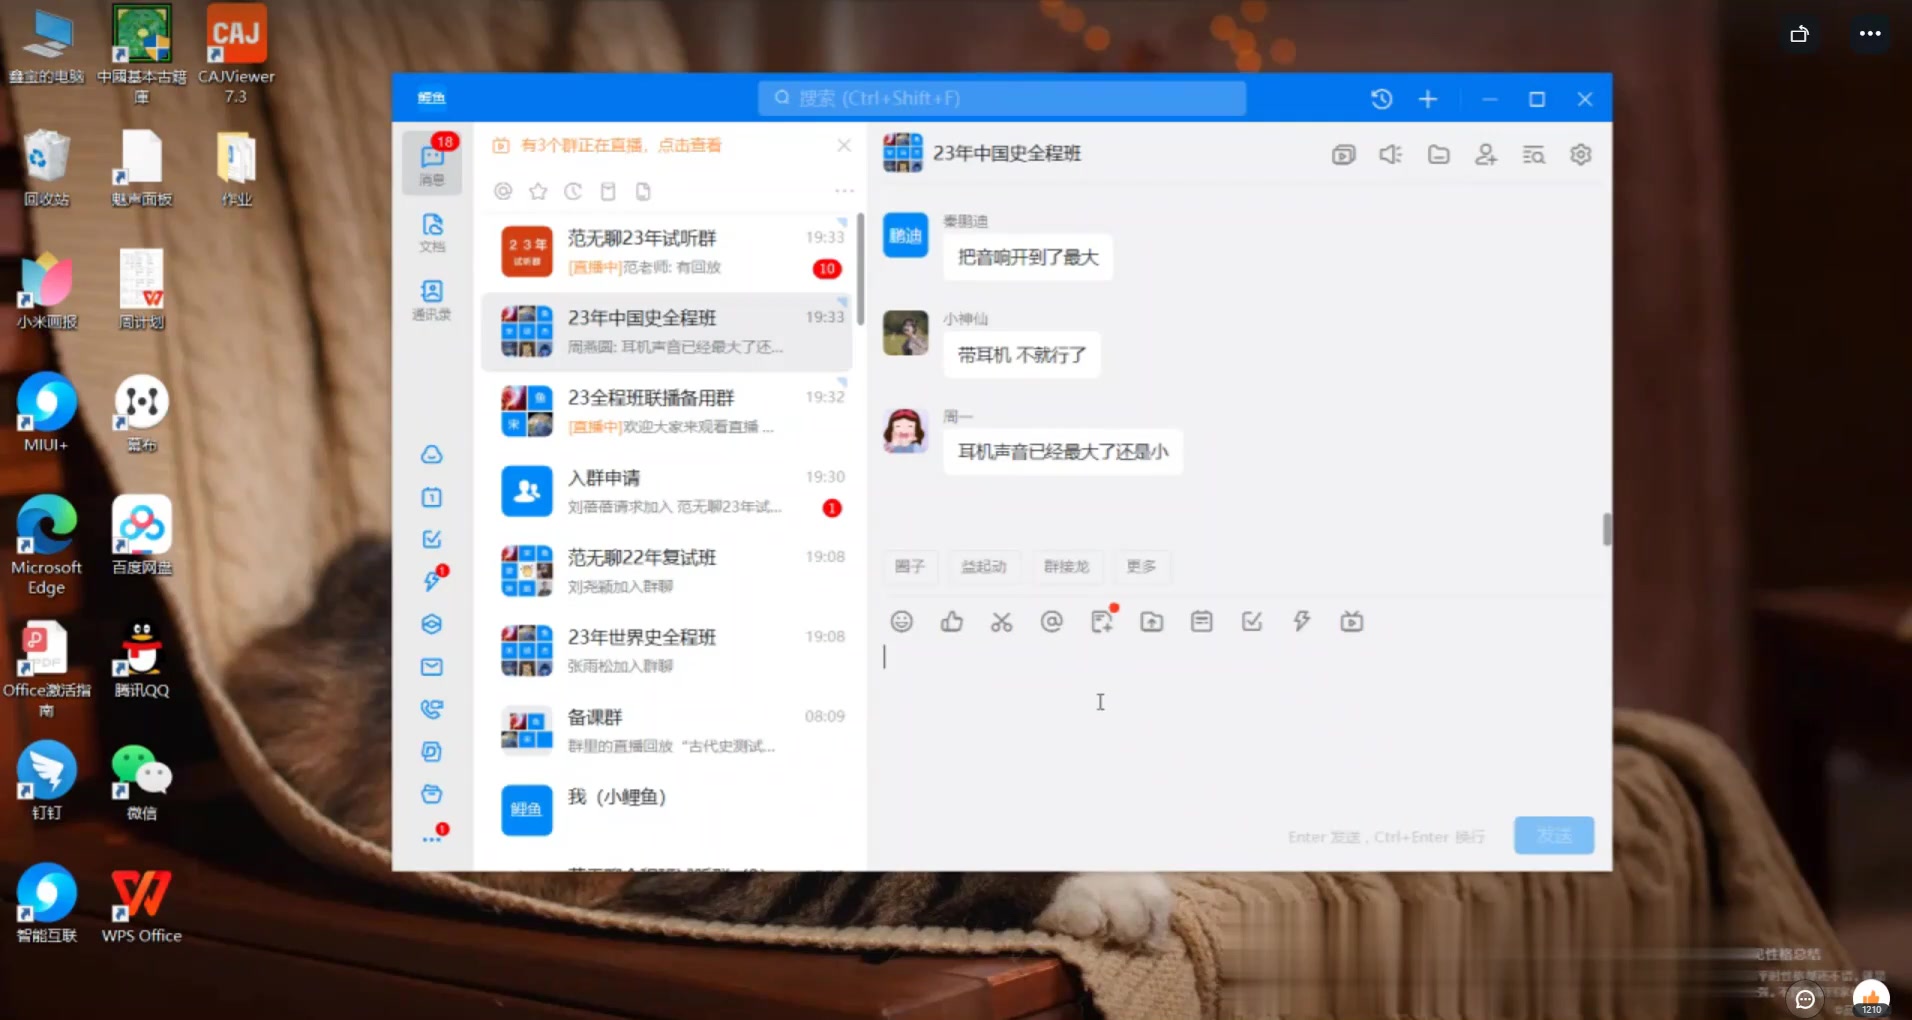Start group live or video icon in chat header
This screenshot has width=1912, height=1020.
coord(1343,155)
